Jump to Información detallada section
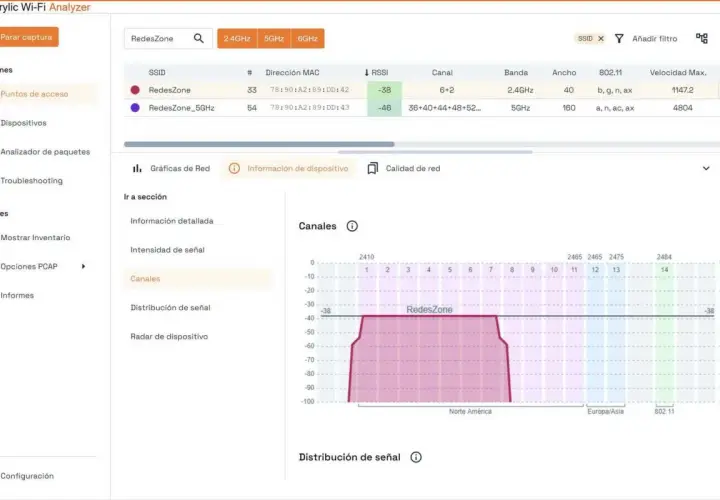Image resolution: width=720 pixels, height=500 pixels. pos(172,221)
